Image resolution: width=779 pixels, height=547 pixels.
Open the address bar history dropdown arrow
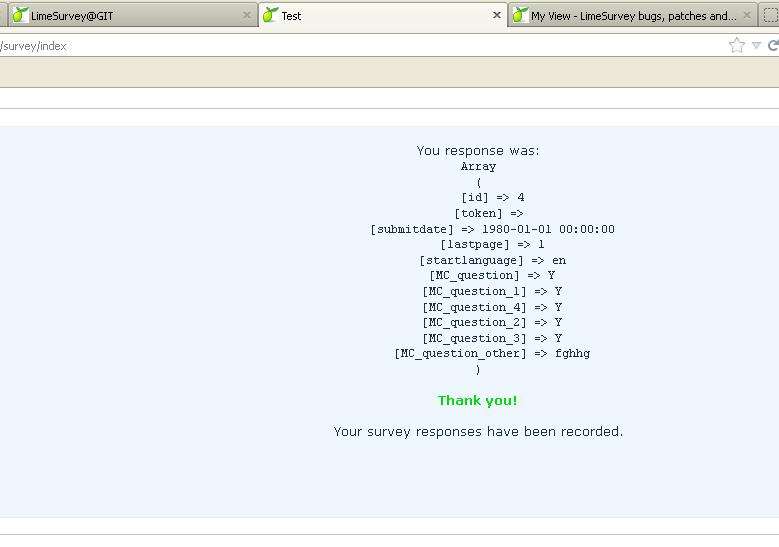tap(756, 46)
